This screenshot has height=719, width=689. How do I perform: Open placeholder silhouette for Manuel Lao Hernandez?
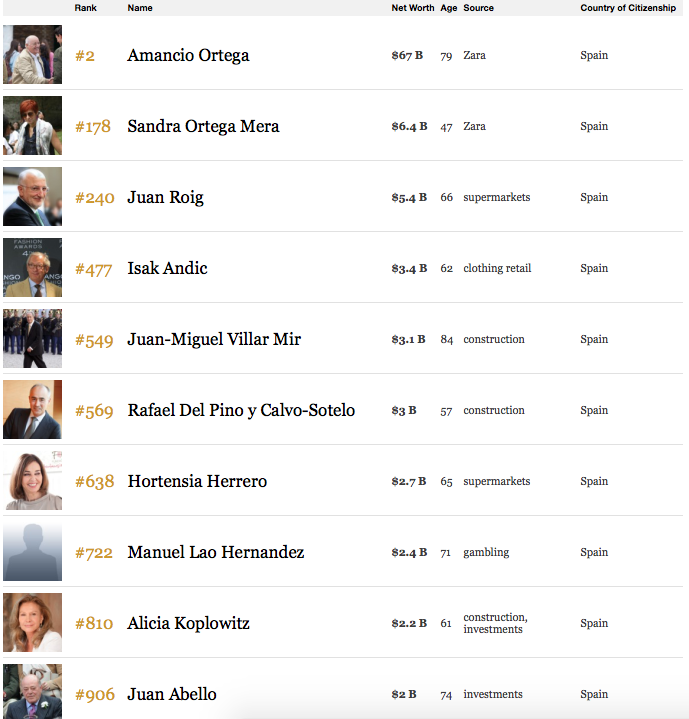32,552
